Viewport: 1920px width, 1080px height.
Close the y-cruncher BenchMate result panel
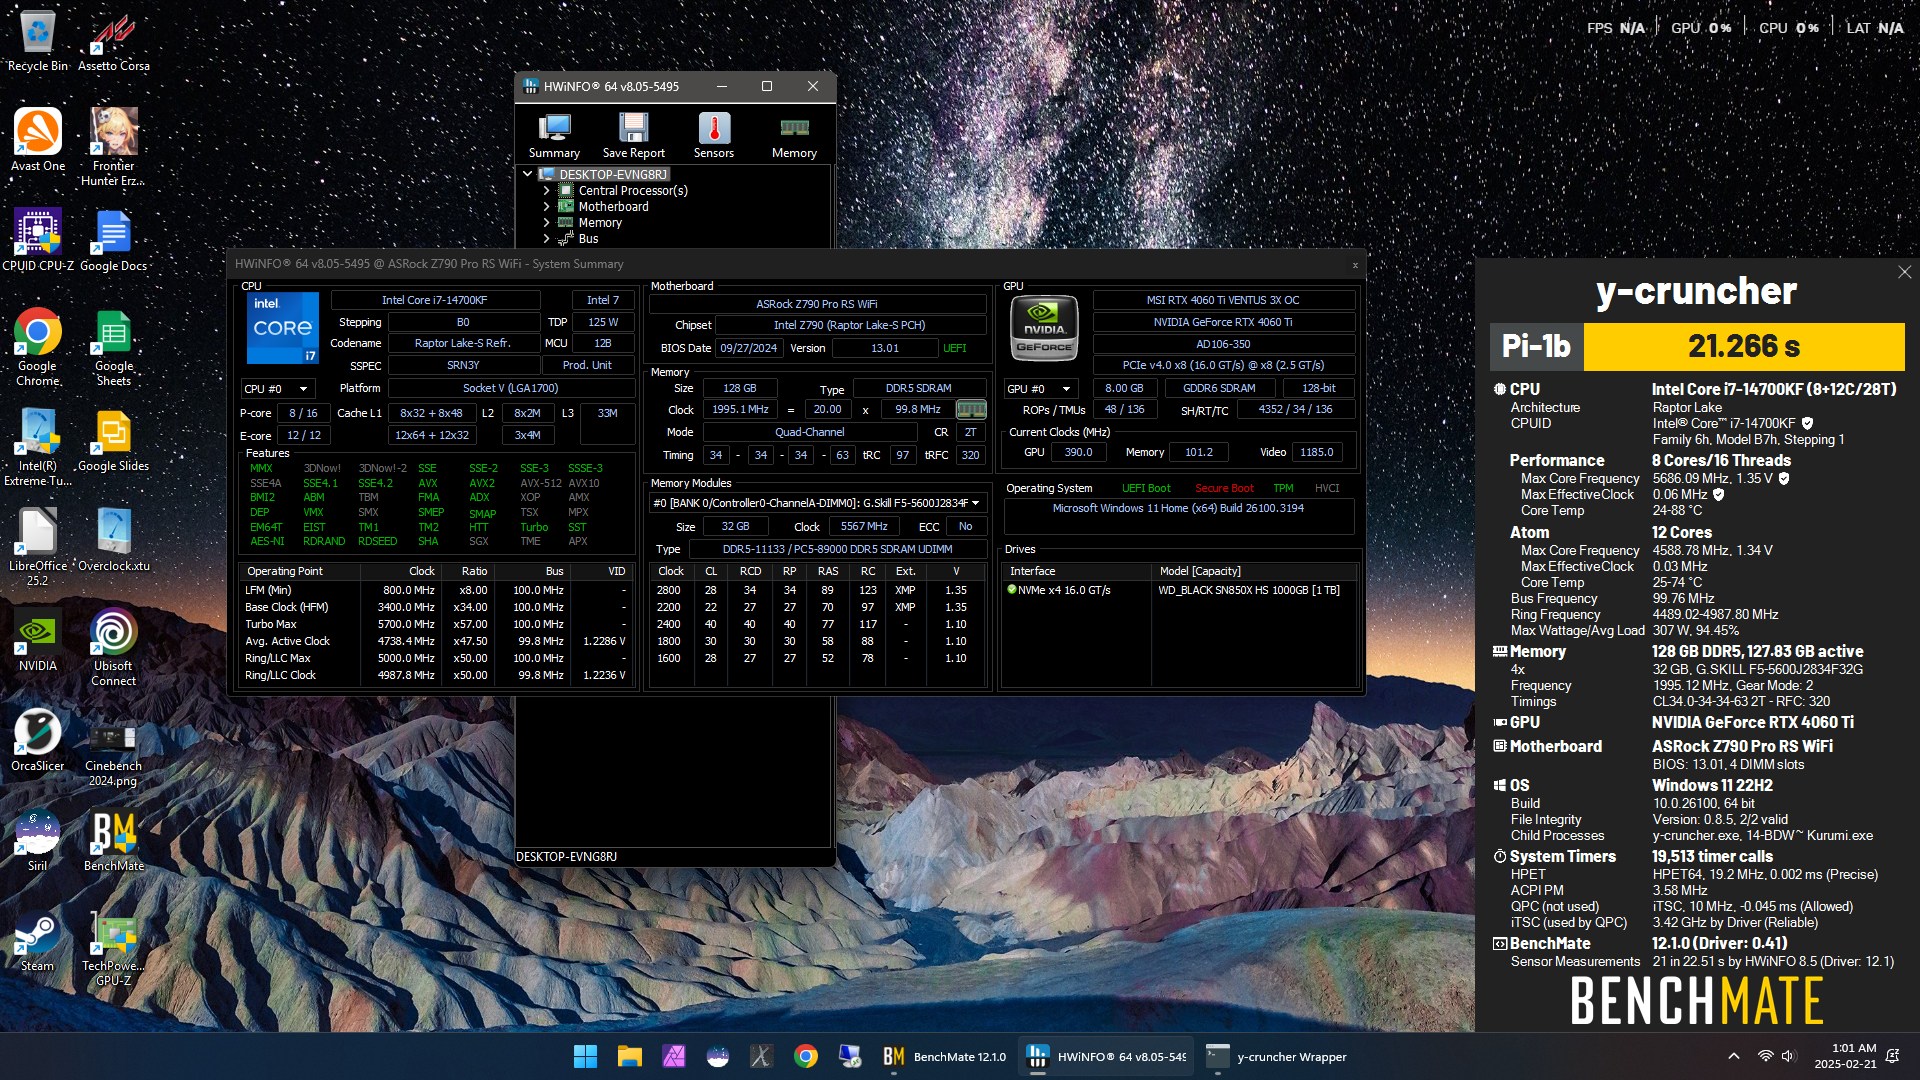(1904, 272)
